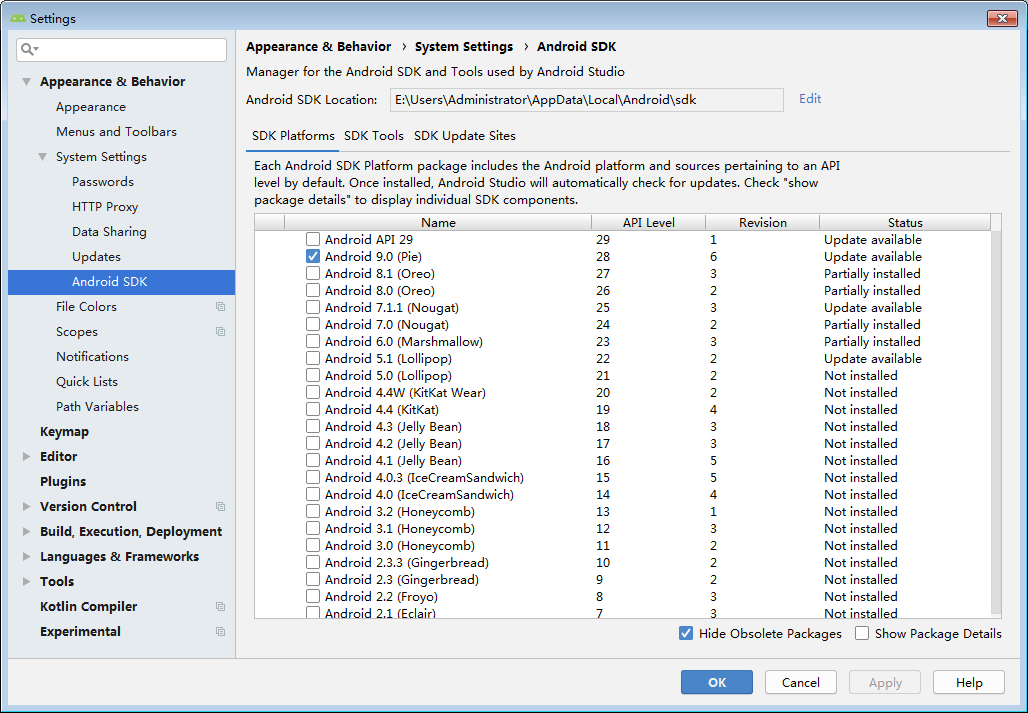
Task: Check the Android 6.0 (Marshmallow) checkbox
Action: pos(313,341)
